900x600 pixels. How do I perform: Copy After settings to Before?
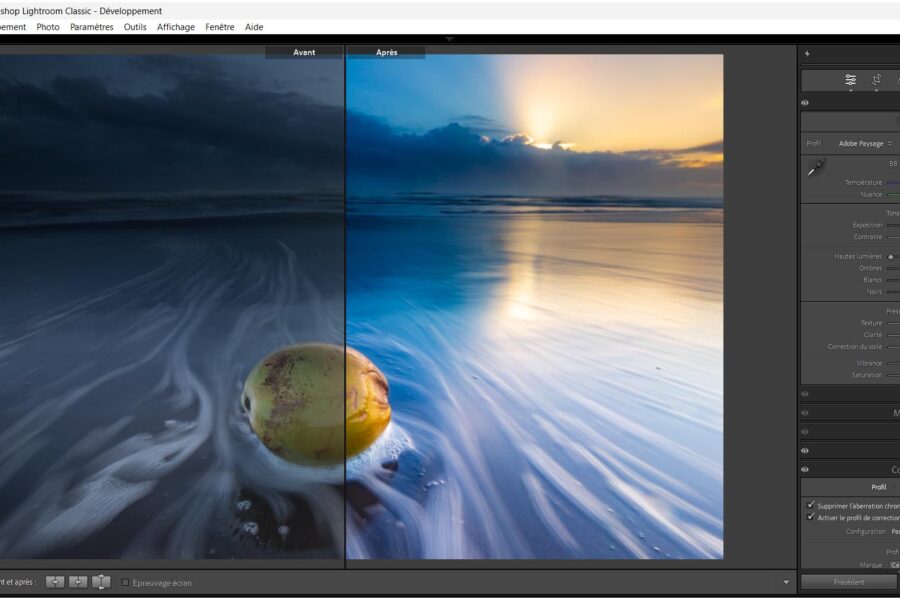tap(77, 582)
